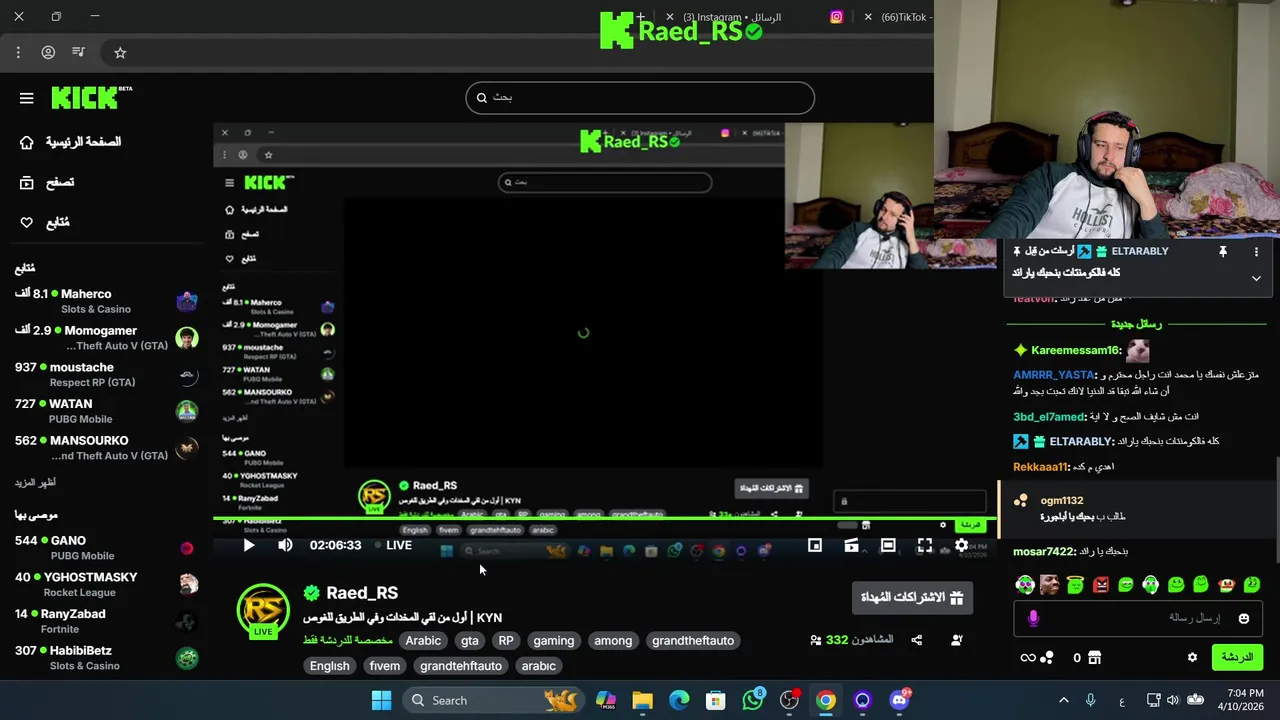
Task: Click the Raed_RS channel avatar with LIVE badge
Action: click(263, 610)
